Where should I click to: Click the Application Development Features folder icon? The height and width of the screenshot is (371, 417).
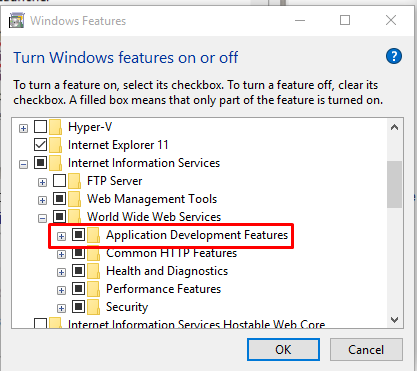94,235
